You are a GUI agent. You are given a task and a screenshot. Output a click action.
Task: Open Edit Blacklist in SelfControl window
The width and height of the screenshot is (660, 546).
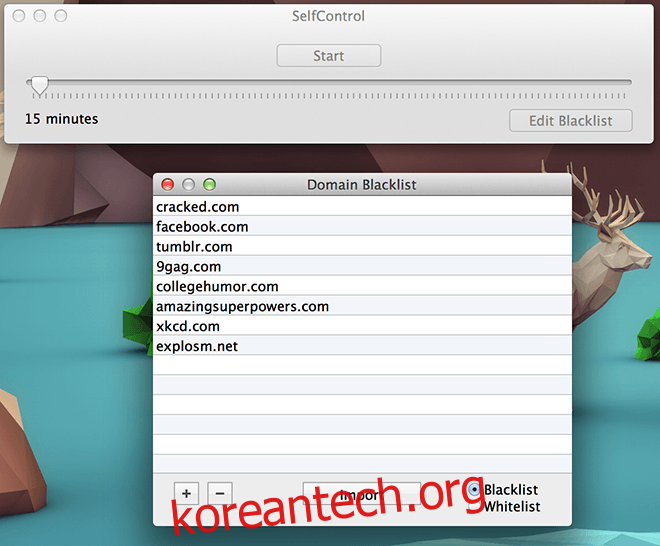[570, 121]
